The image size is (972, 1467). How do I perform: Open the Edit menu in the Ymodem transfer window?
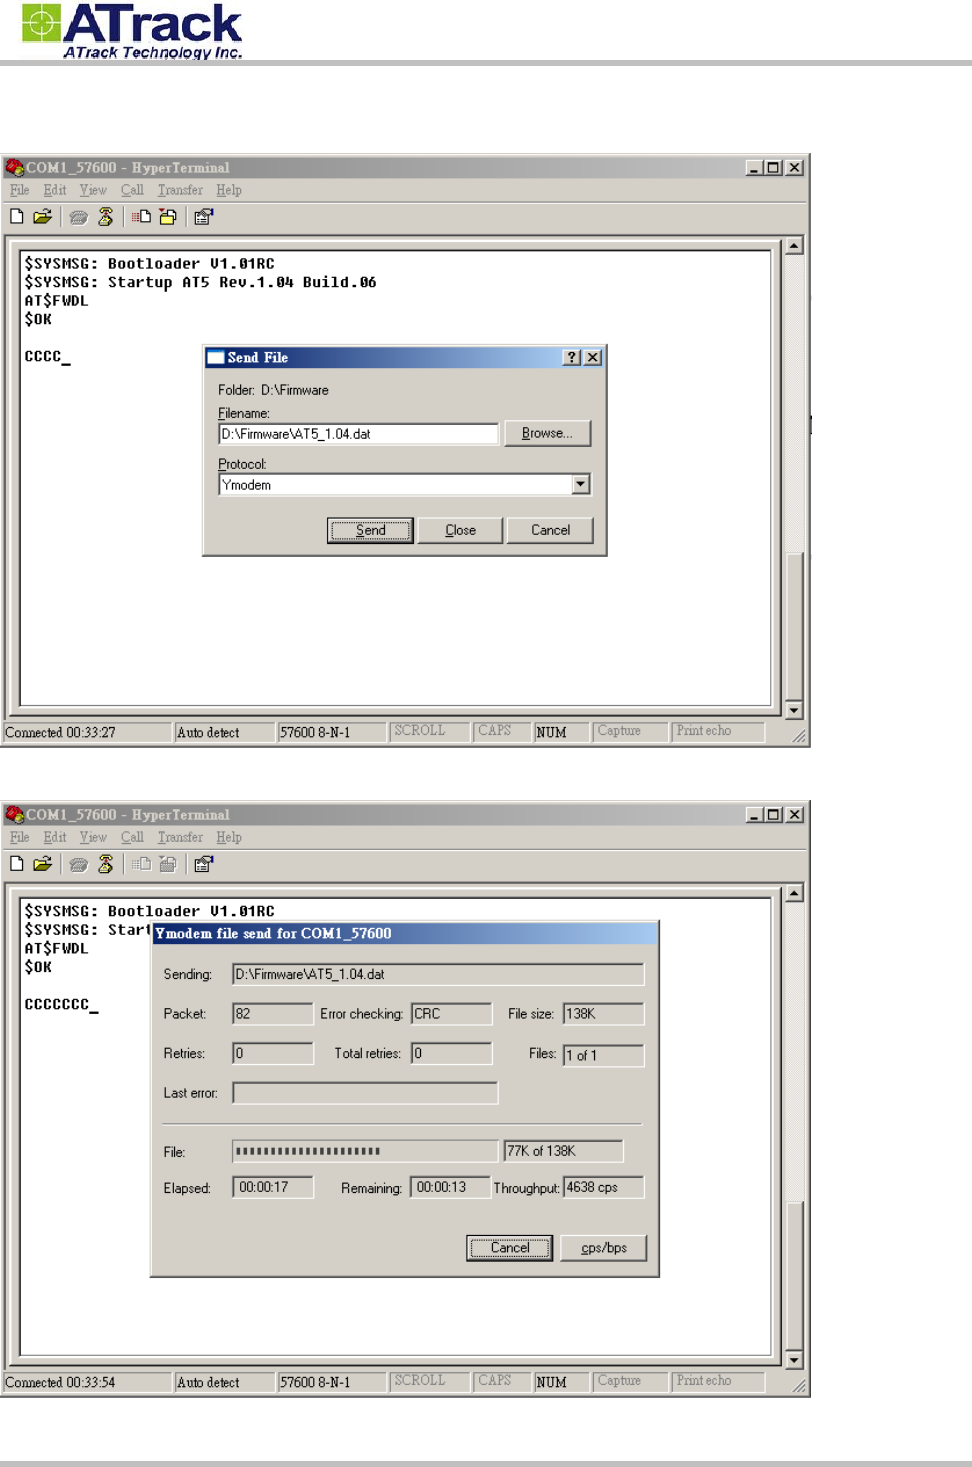pos(55,837)
